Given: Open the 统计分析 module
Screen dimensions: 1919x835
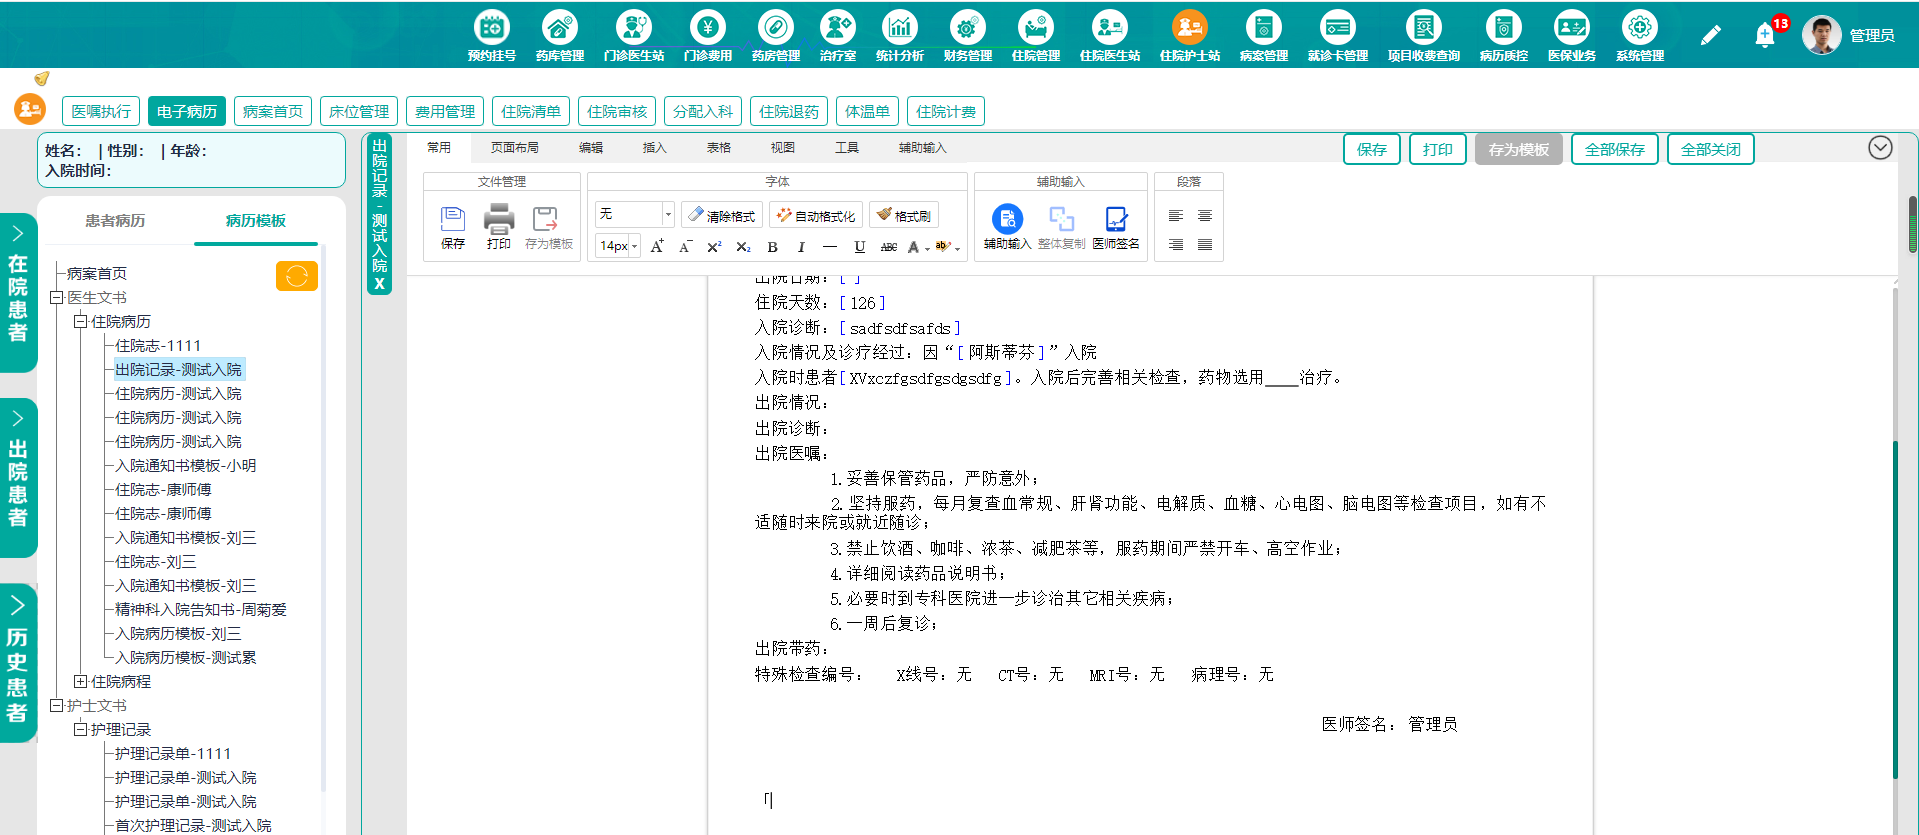Looking at the screenshot, I should click(x=899, y=35).
